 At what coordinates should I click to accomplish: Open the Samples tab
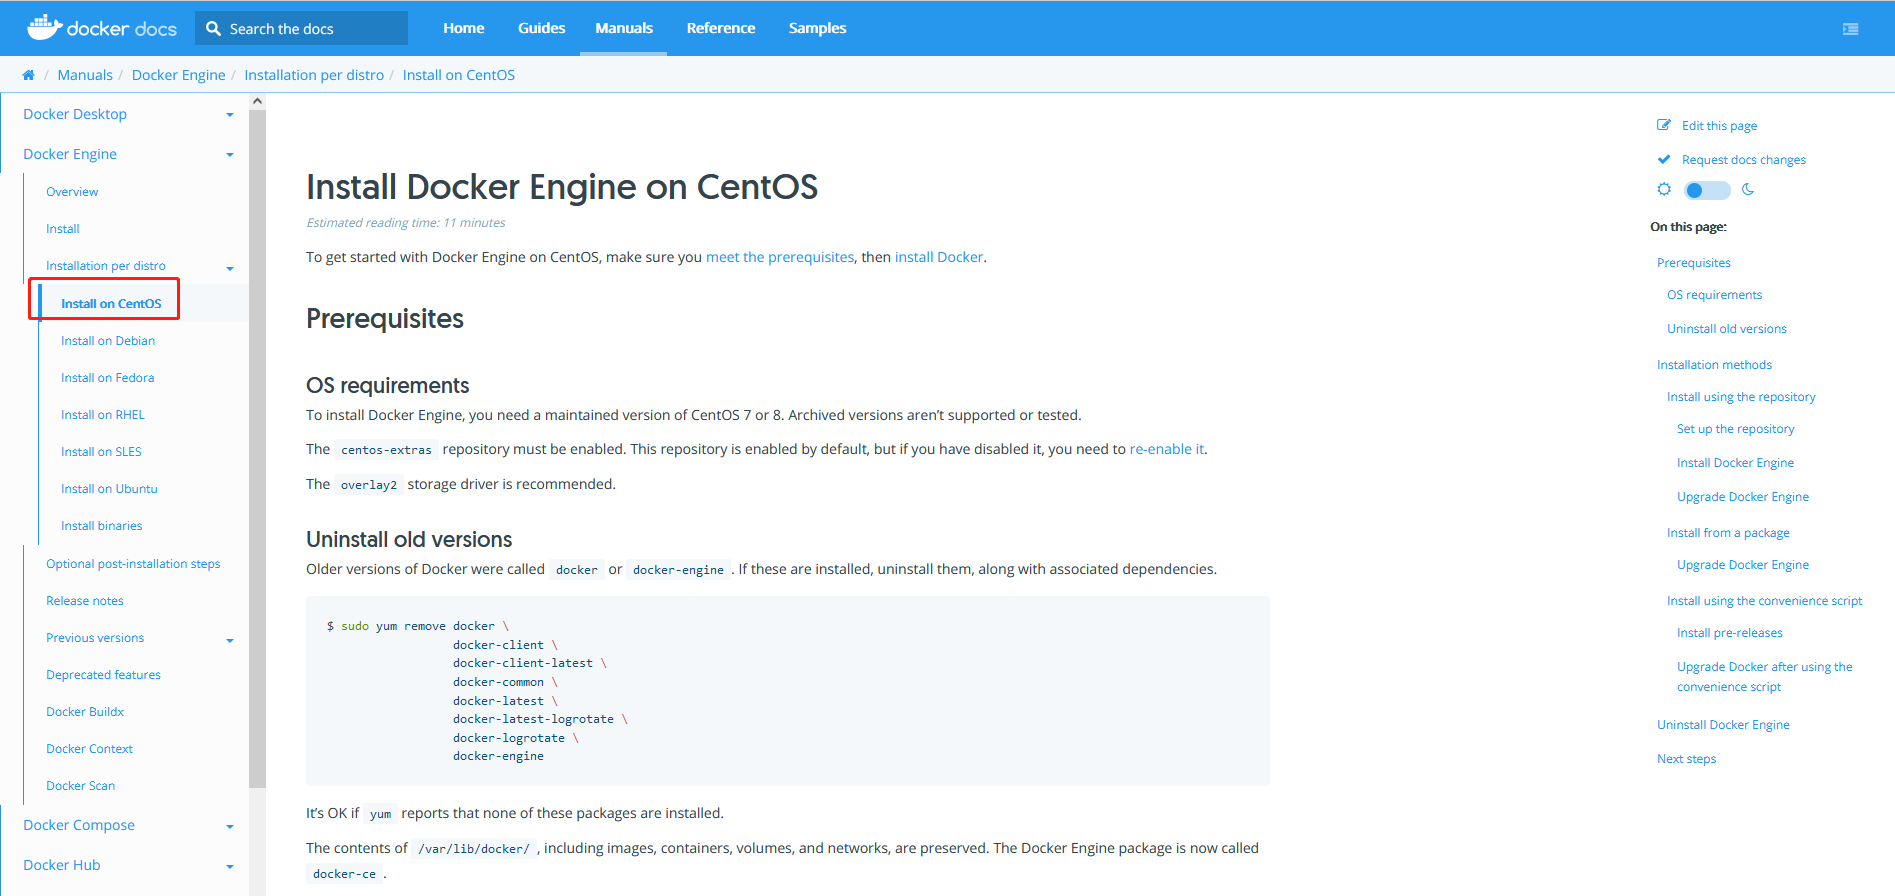tap(817, 28)
